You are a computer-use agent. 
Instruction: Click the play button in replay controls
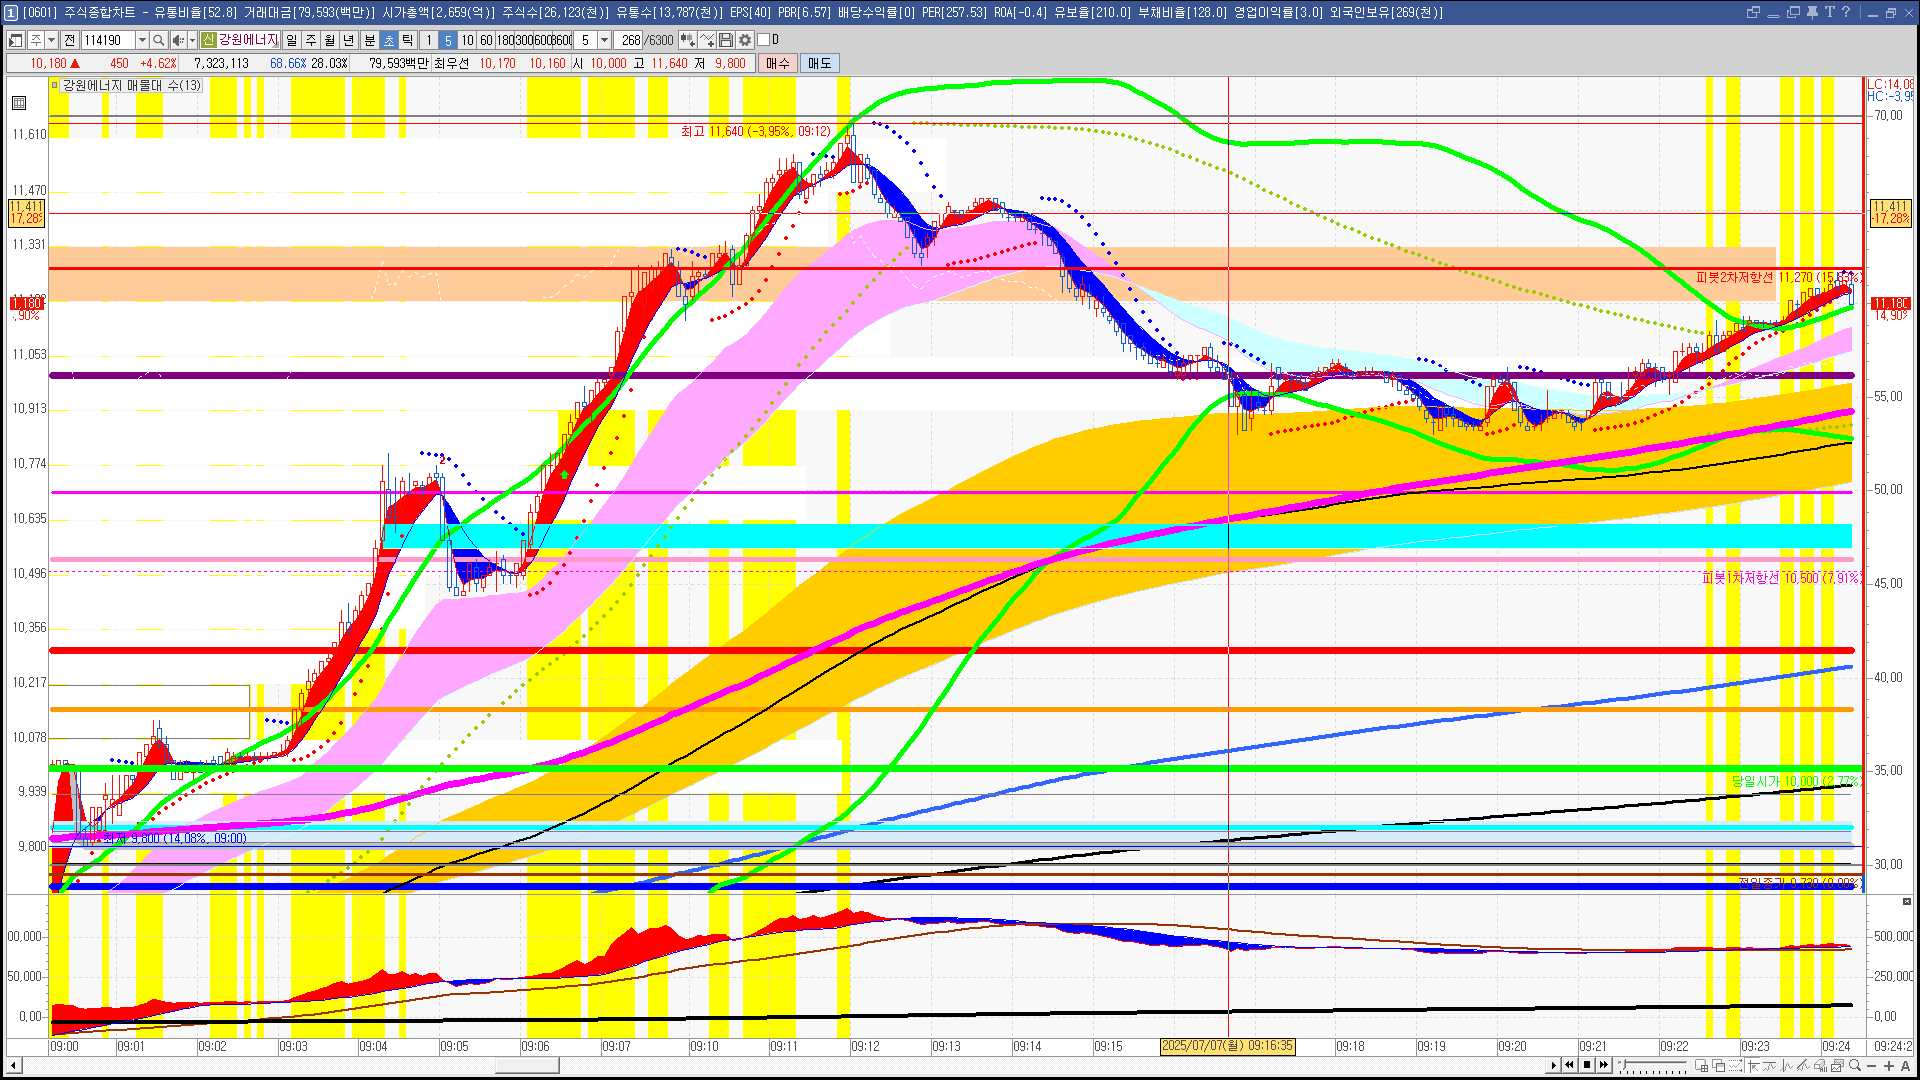point(1553,1065)
